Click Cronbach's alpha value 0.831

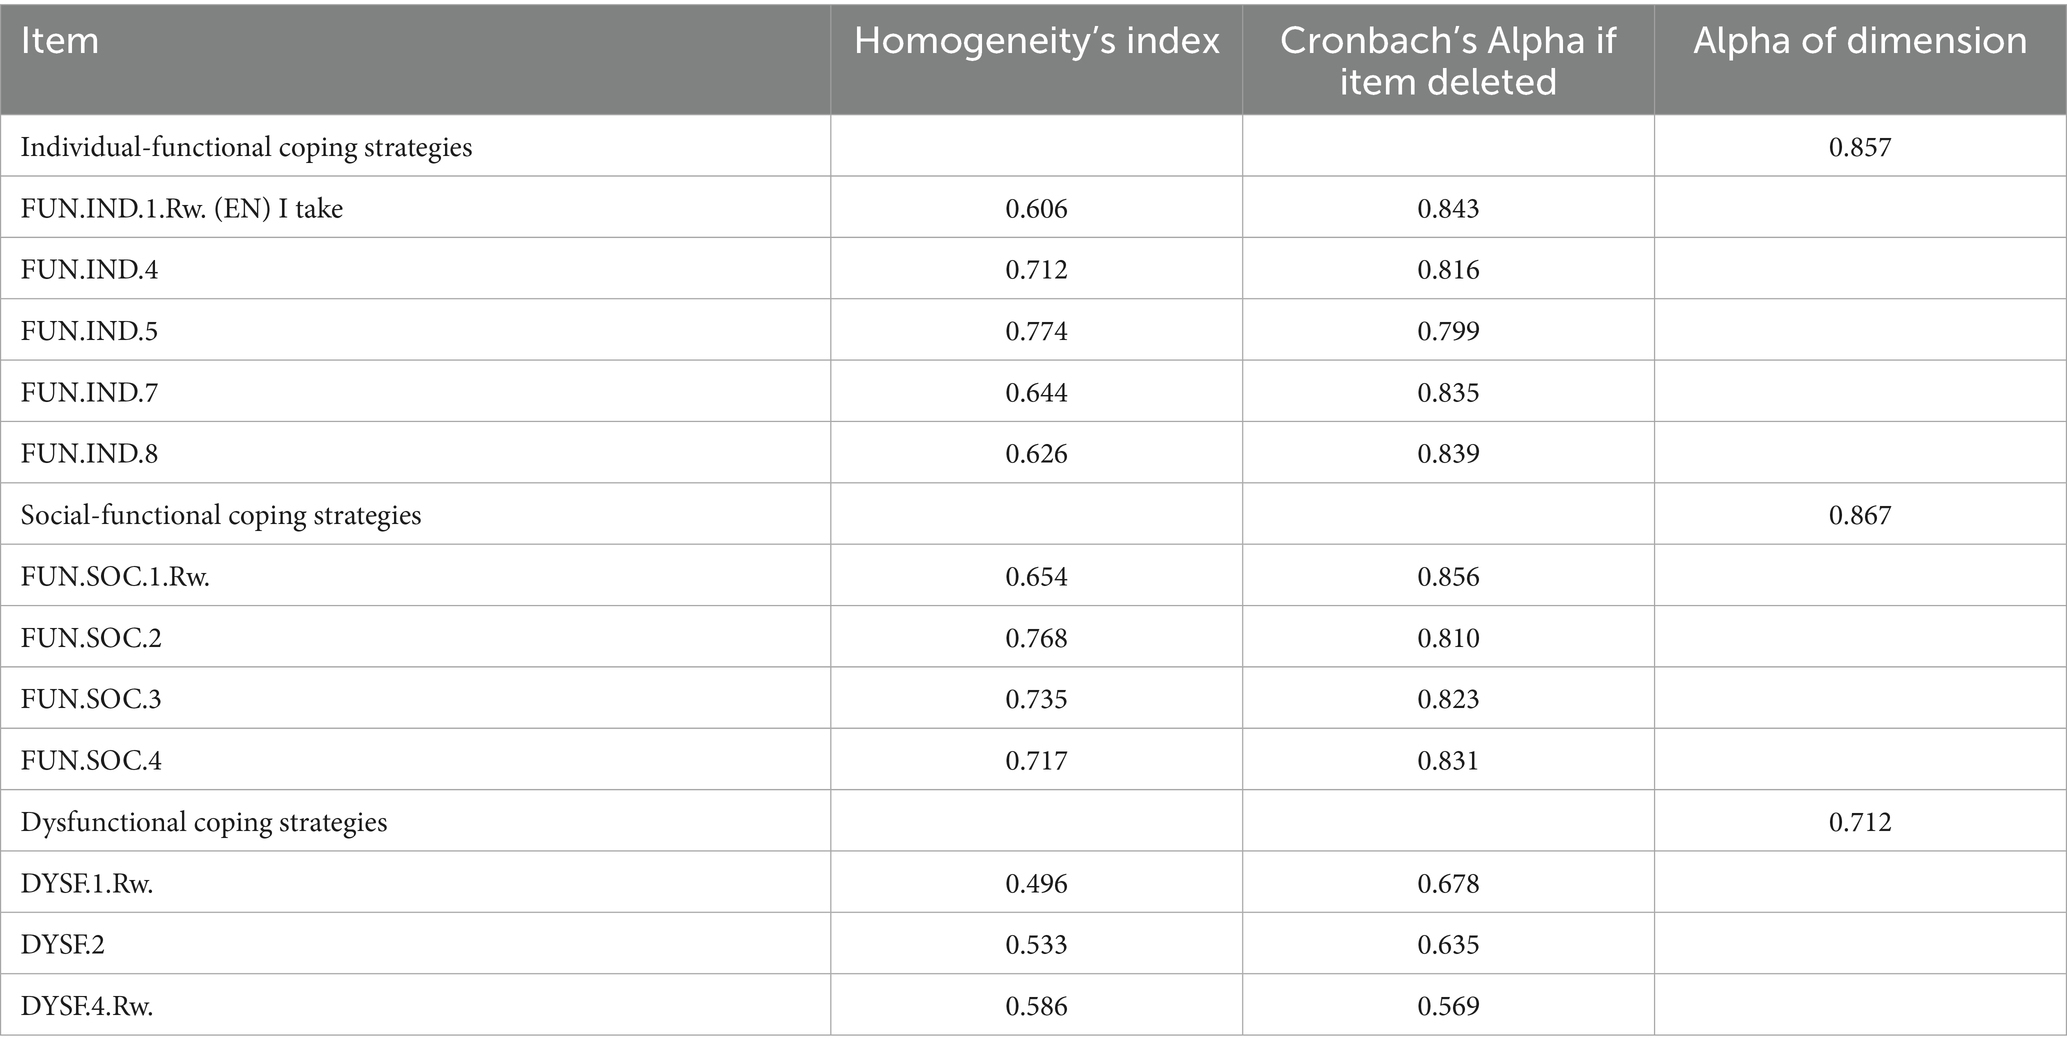click(1448, 761)
